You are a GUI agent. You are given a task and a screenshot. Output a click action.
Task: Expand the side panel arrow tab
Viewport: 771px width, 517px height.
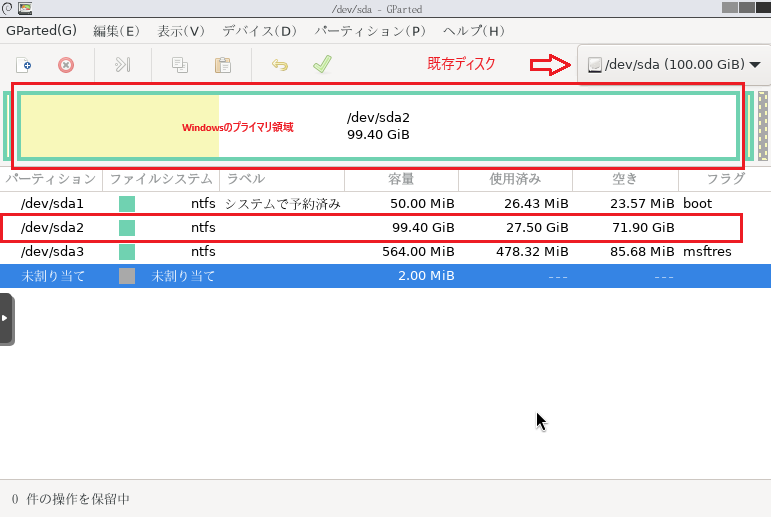tap(6, 319)
